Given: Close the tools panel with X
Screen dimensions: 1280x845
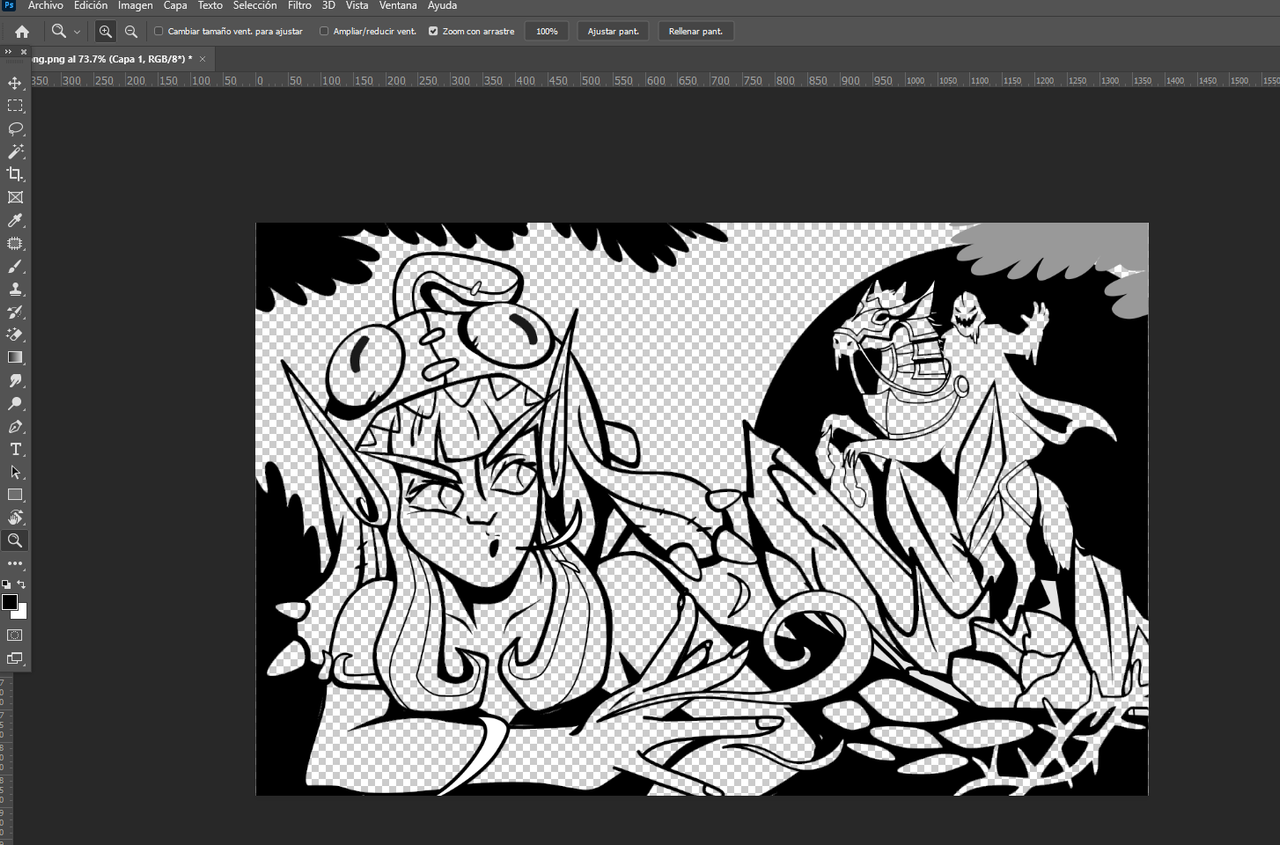Looking at the screenshot, I should point(25,52).
